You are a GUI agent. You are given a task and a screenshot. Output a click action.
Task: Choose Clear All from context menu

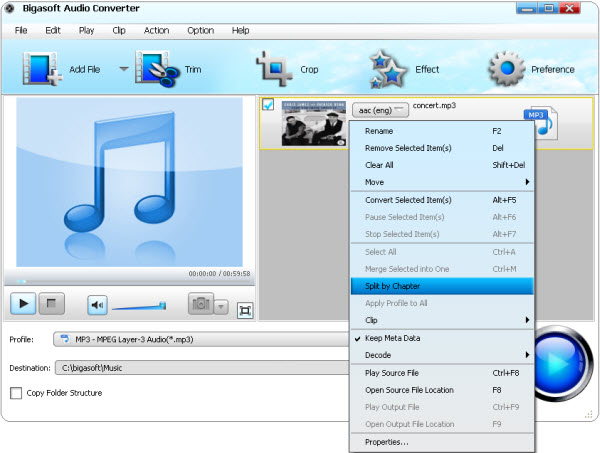pos(442,165)
